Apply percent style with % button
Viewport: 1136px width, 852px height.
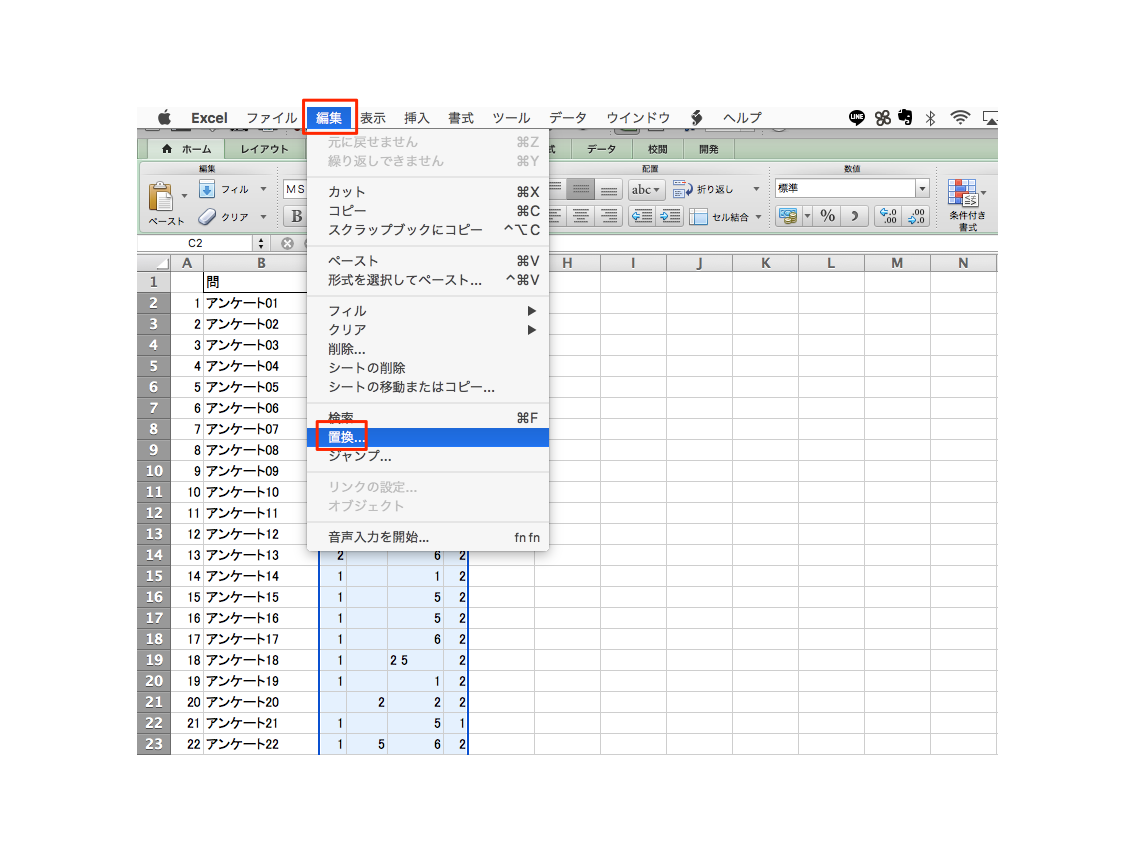[827, 216]
